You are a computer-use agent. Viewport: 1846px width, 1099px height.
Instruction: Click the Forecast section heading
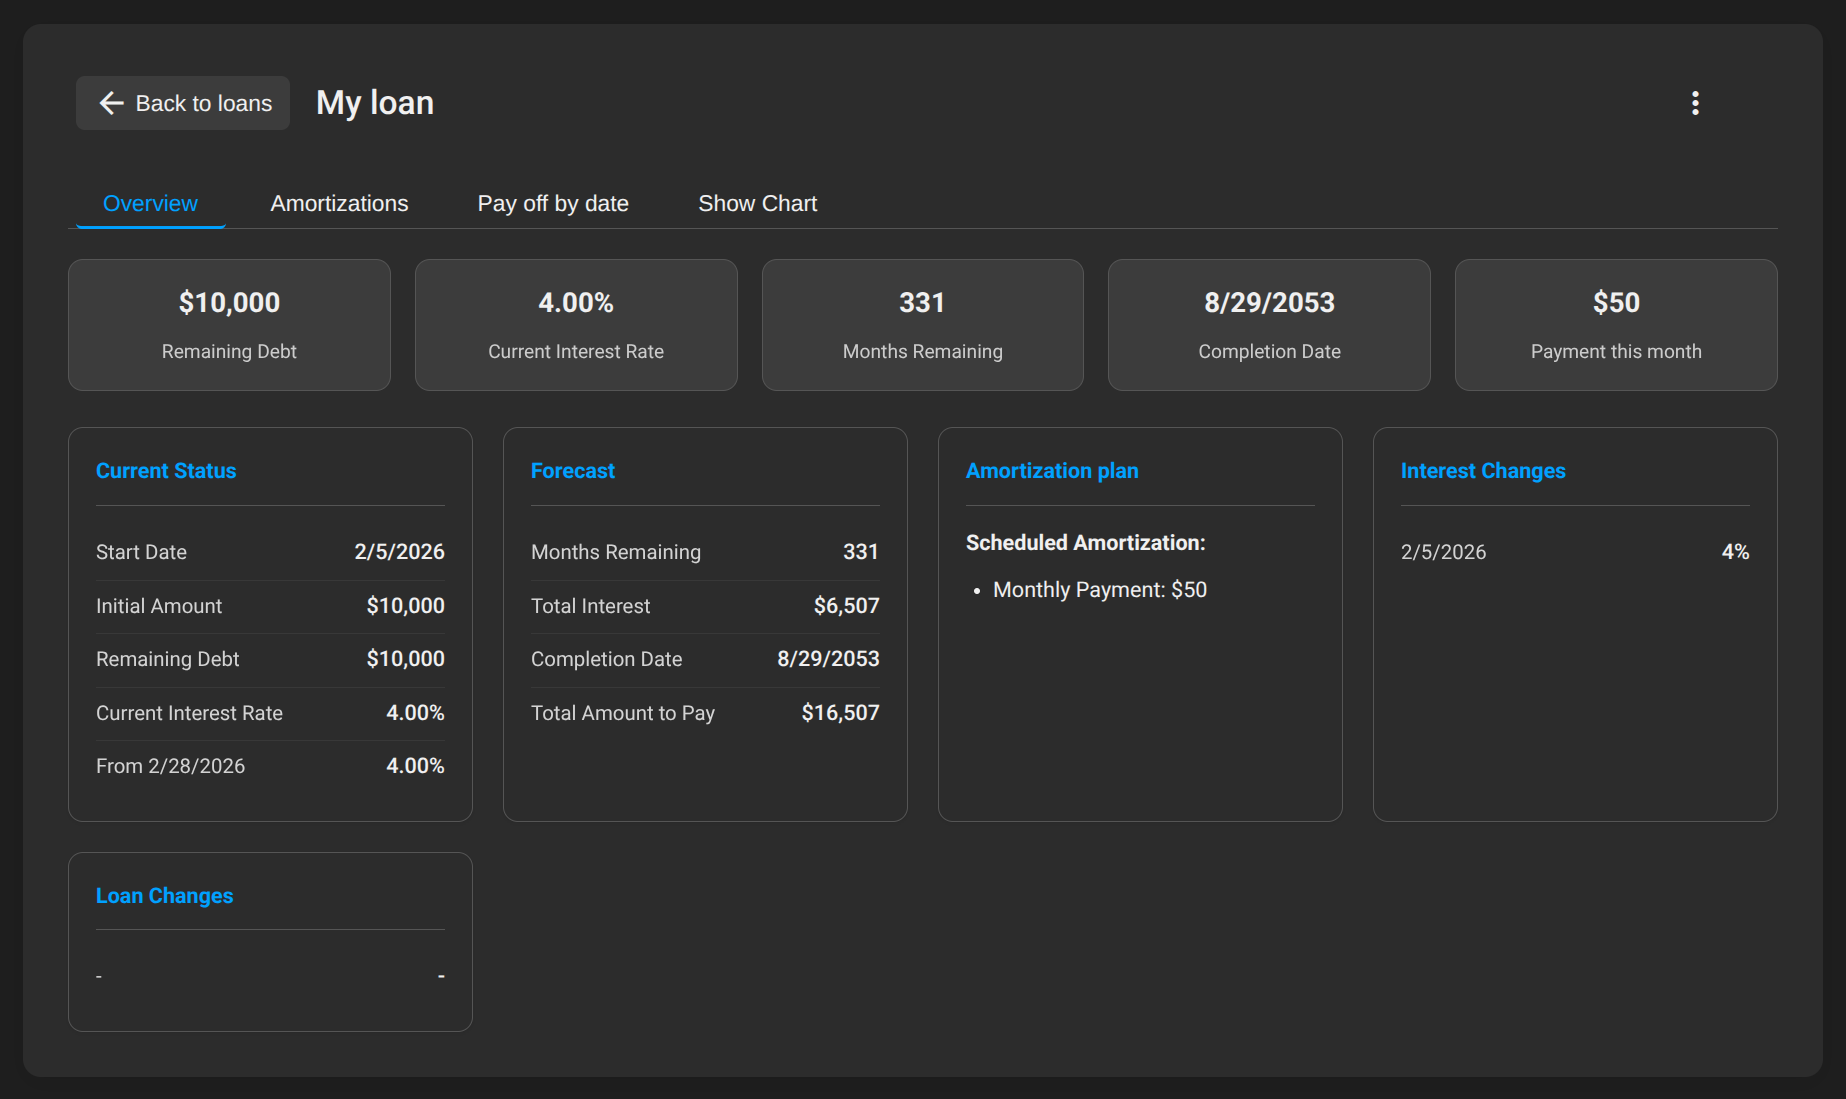pyautogui.click(x=572, y=470)
